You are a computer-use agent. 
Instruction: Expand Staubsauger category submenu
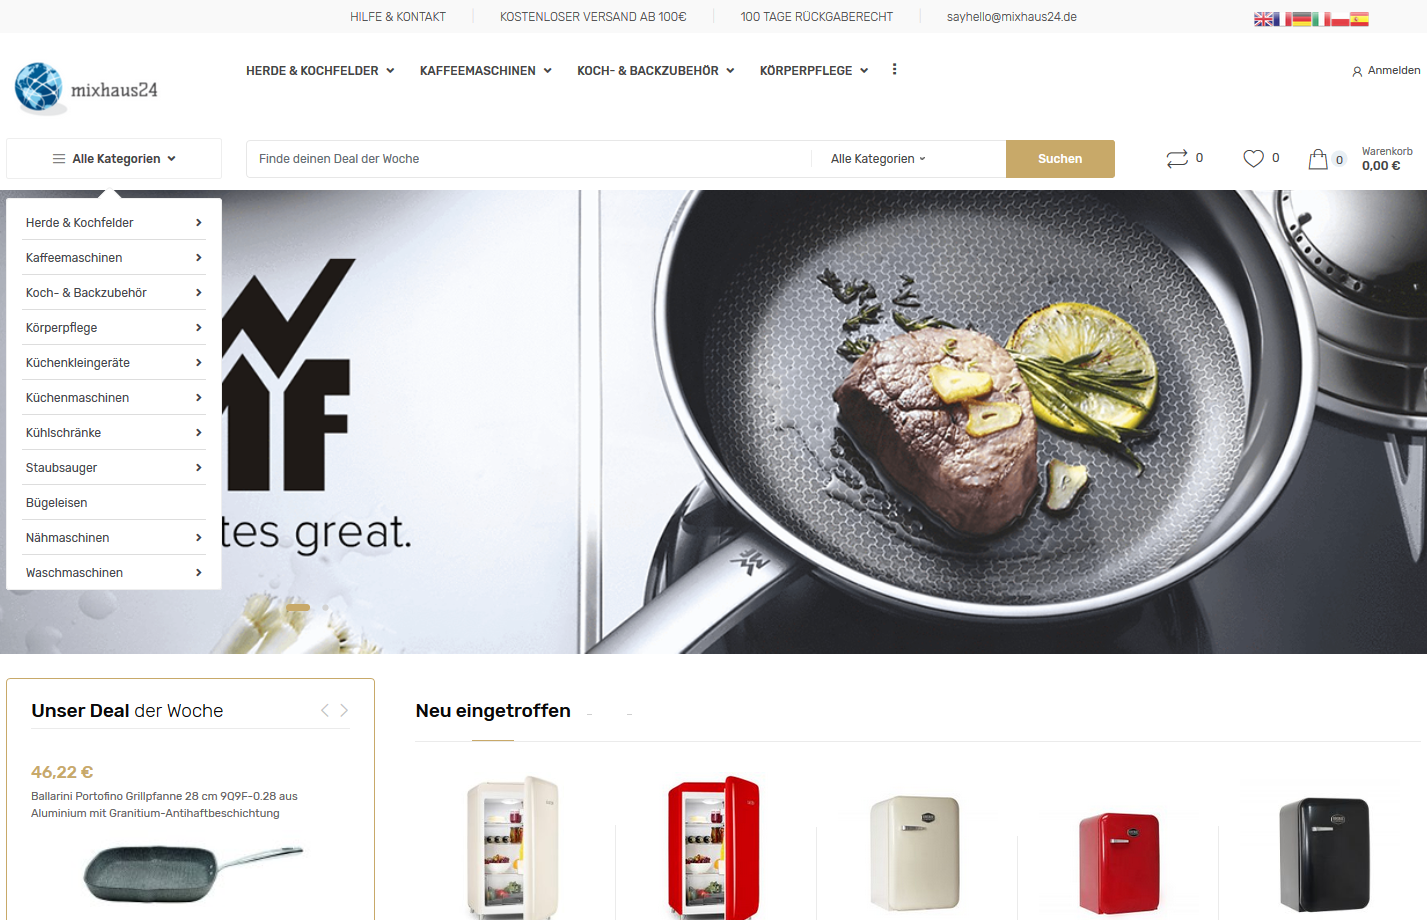click(x=114, y=468)
